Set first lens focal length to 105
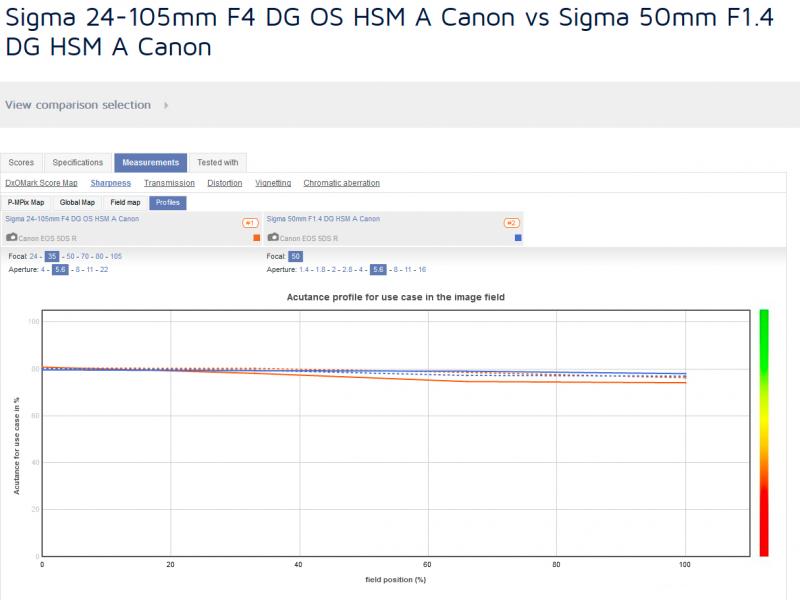The width and height of the screenshot is (800, 600). [116, 256]
